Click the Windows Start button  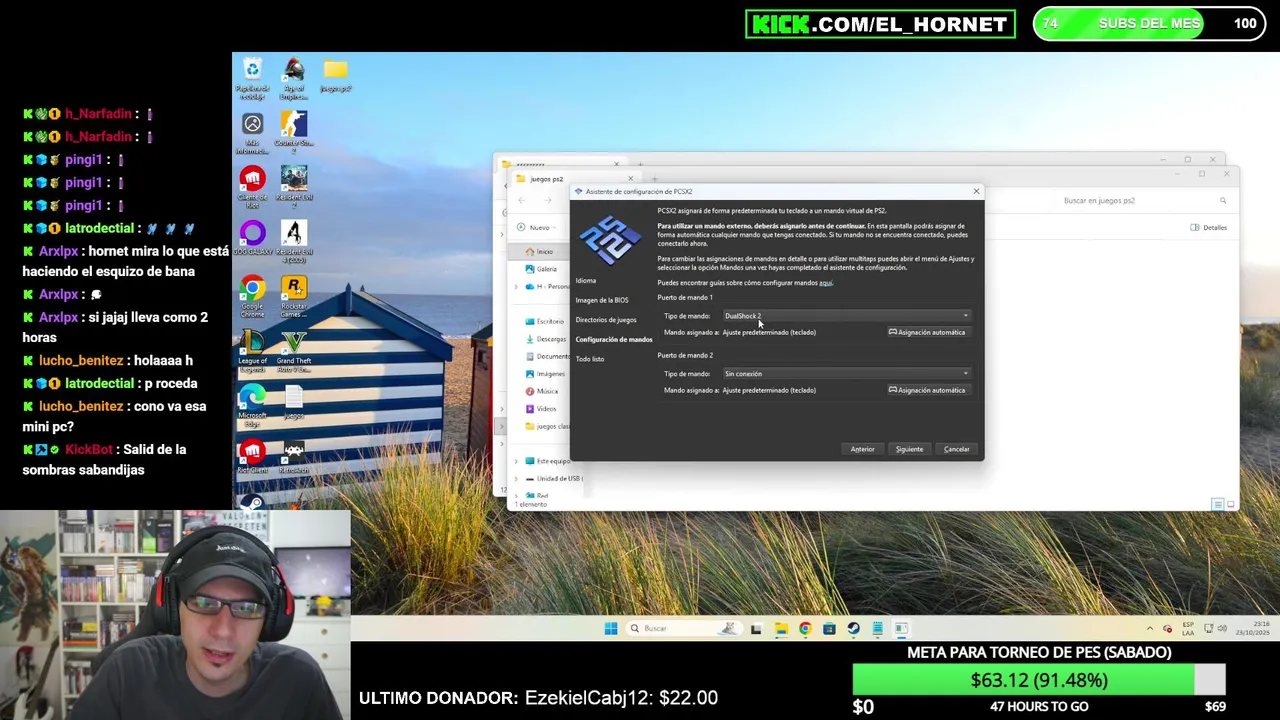(611, 629)
